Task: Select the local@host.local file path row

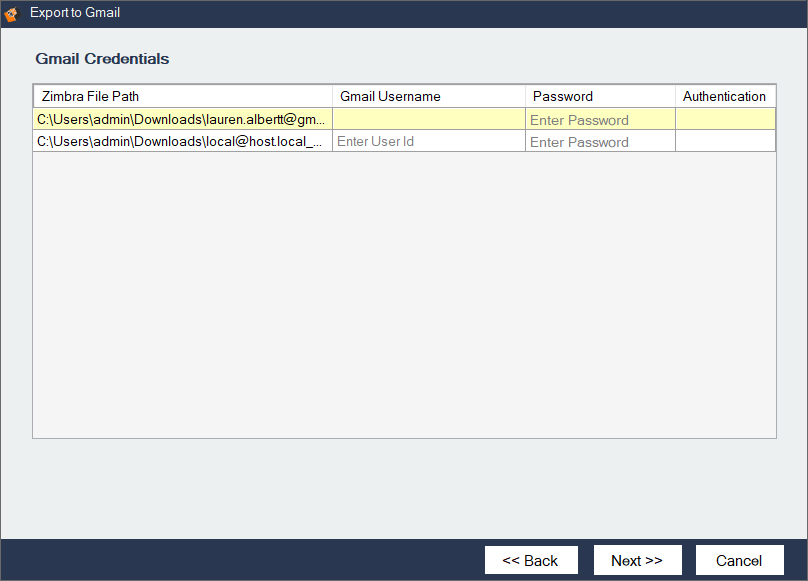Action: (182, 142)
